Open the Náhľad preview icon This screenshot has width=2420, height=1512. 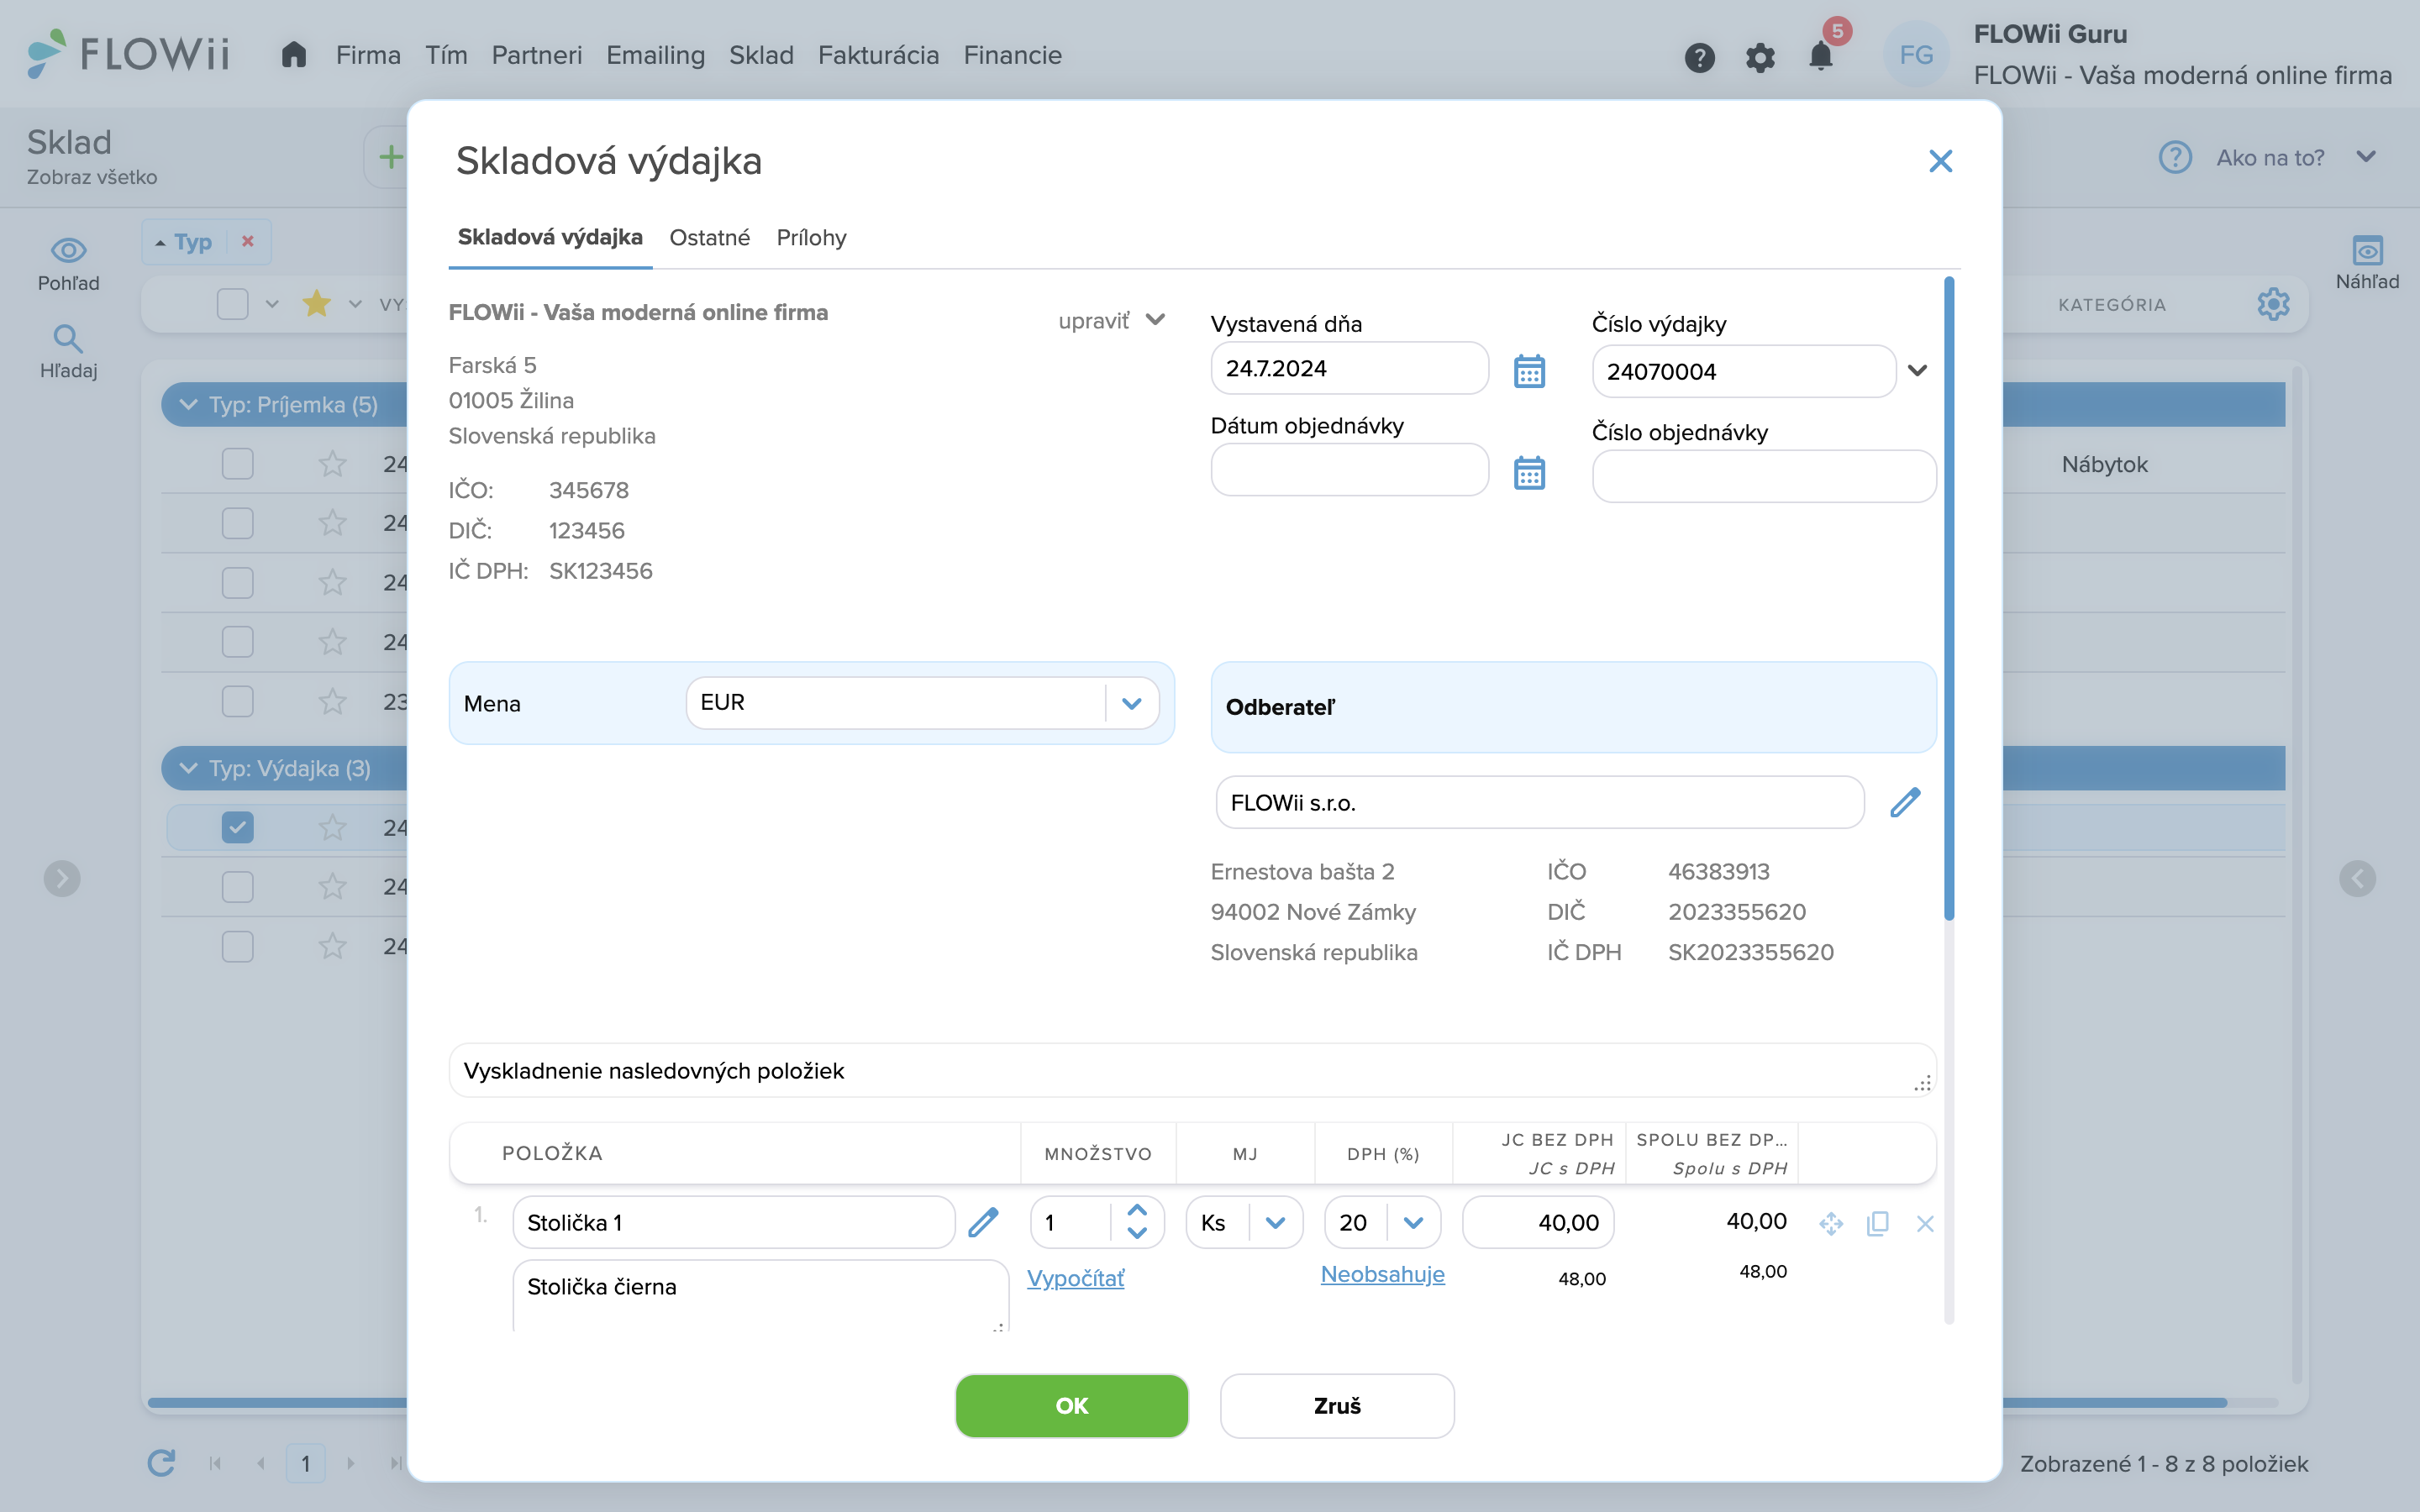tap(2367, 250)
